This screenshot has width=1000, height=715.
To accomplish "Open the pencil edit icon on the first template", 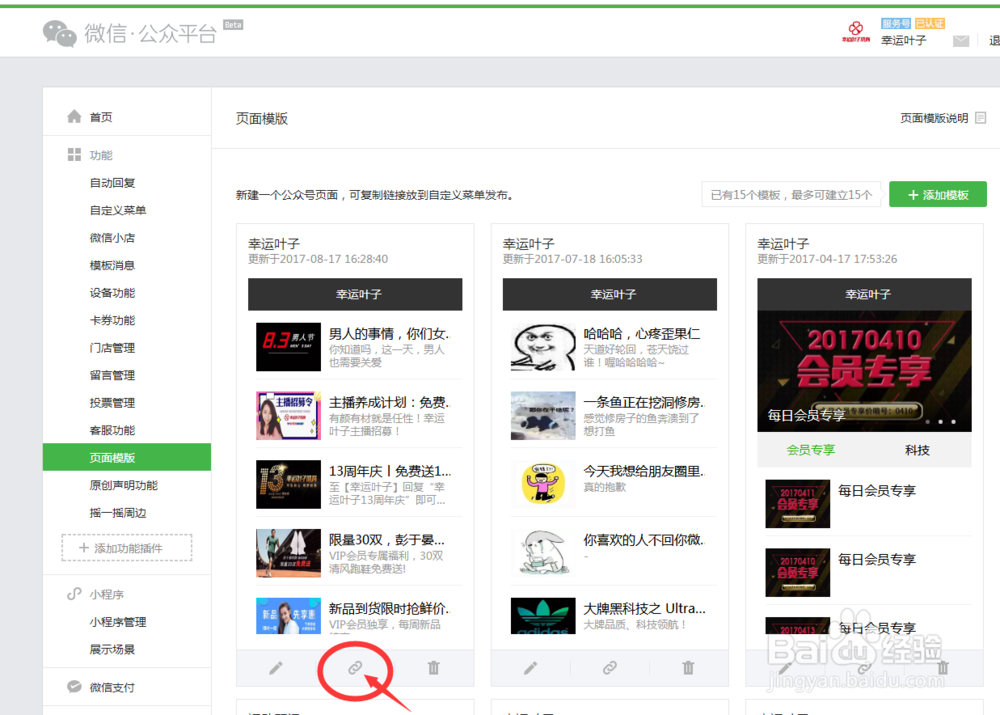I will 276,668.
